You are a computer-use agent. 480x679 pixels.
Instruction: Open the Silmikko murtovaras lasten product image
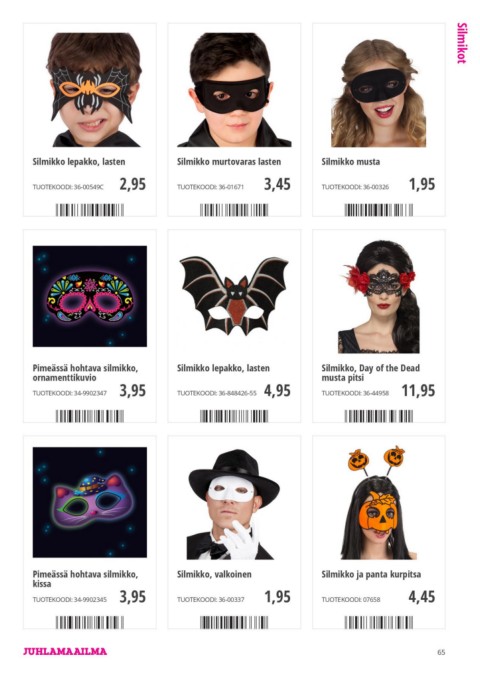click(234, 90)
